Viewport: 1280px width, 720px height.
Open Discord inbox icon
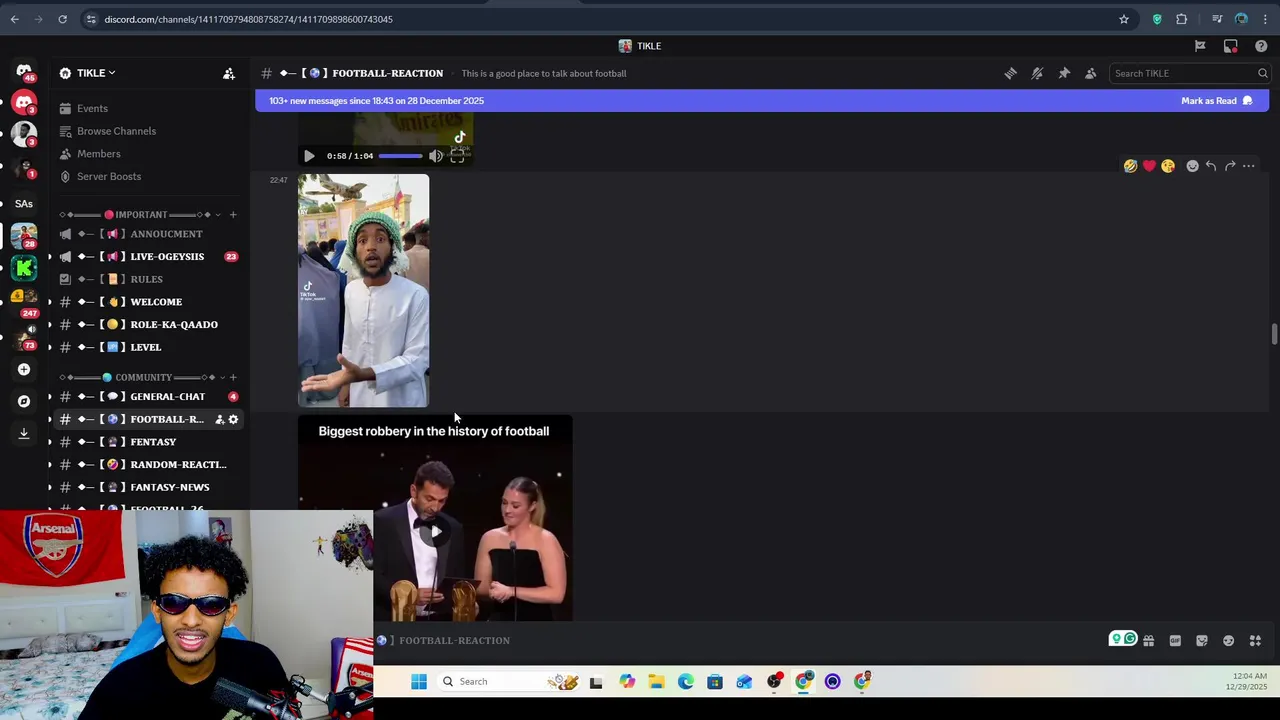[x=1231, y=46]
